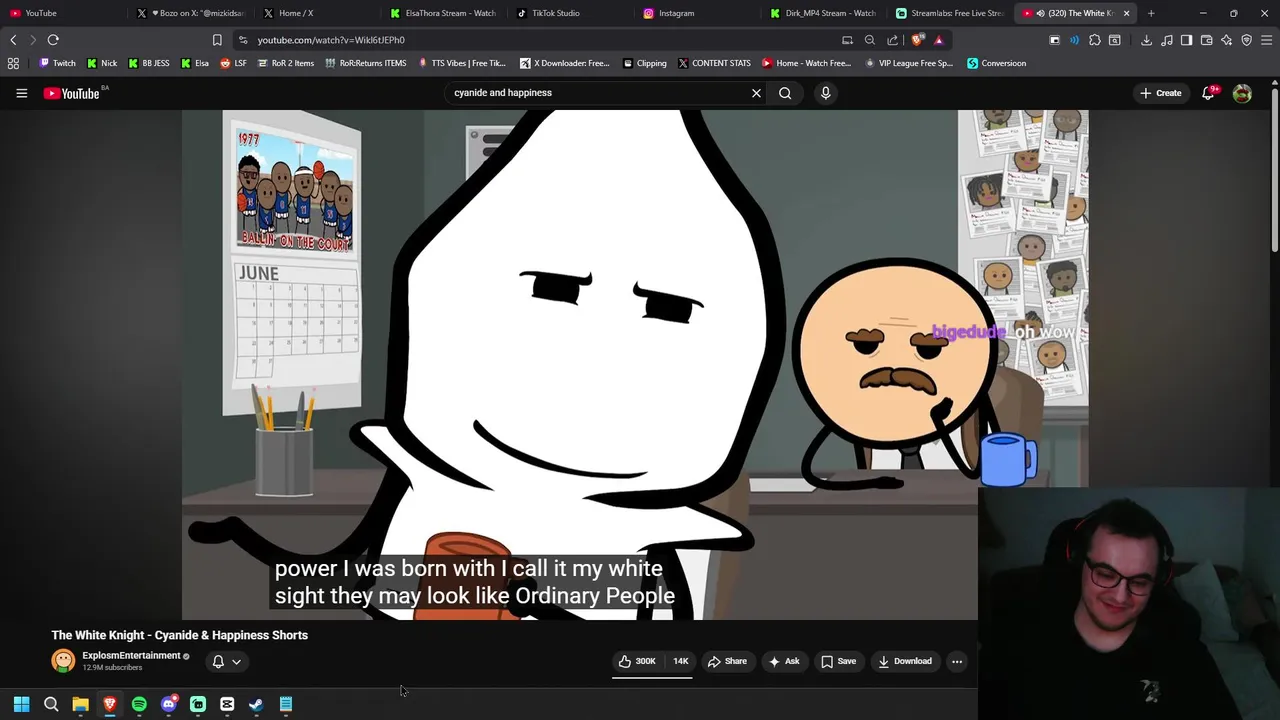Open the Extensions puzzle icon

pos(1095,40)
